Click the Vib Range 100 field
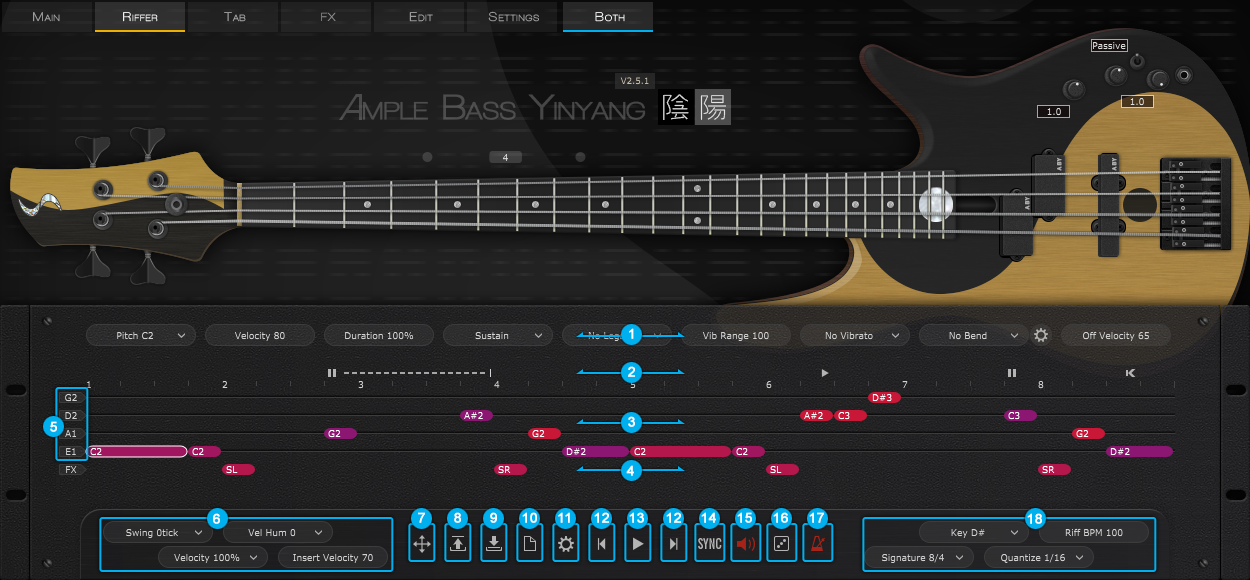This screenshot has height=580, width=1250. pos(736,336)
